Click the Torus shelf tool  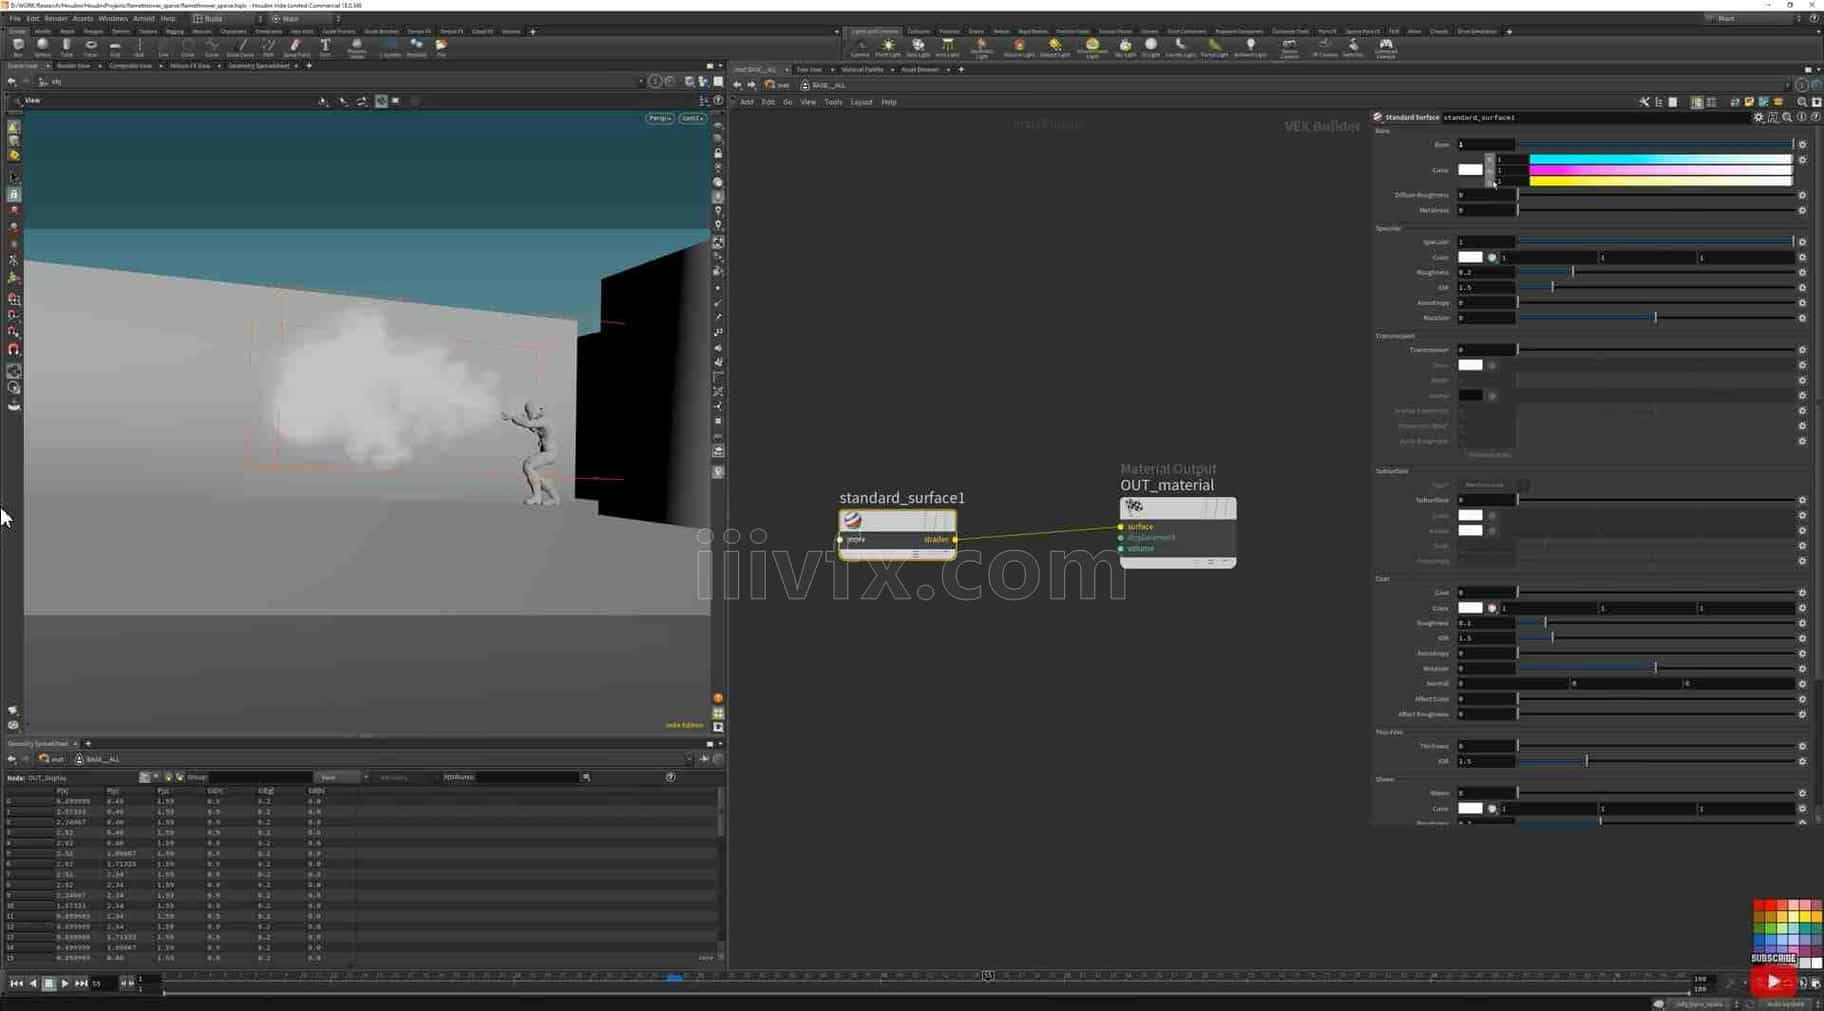90,47
